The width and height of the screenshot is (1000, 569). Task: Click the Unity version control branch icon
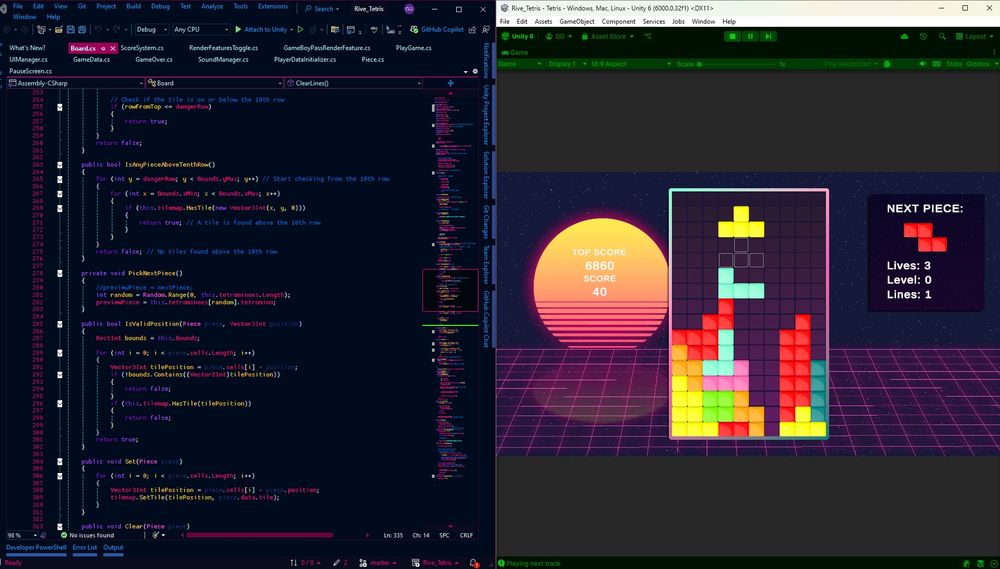647,36
